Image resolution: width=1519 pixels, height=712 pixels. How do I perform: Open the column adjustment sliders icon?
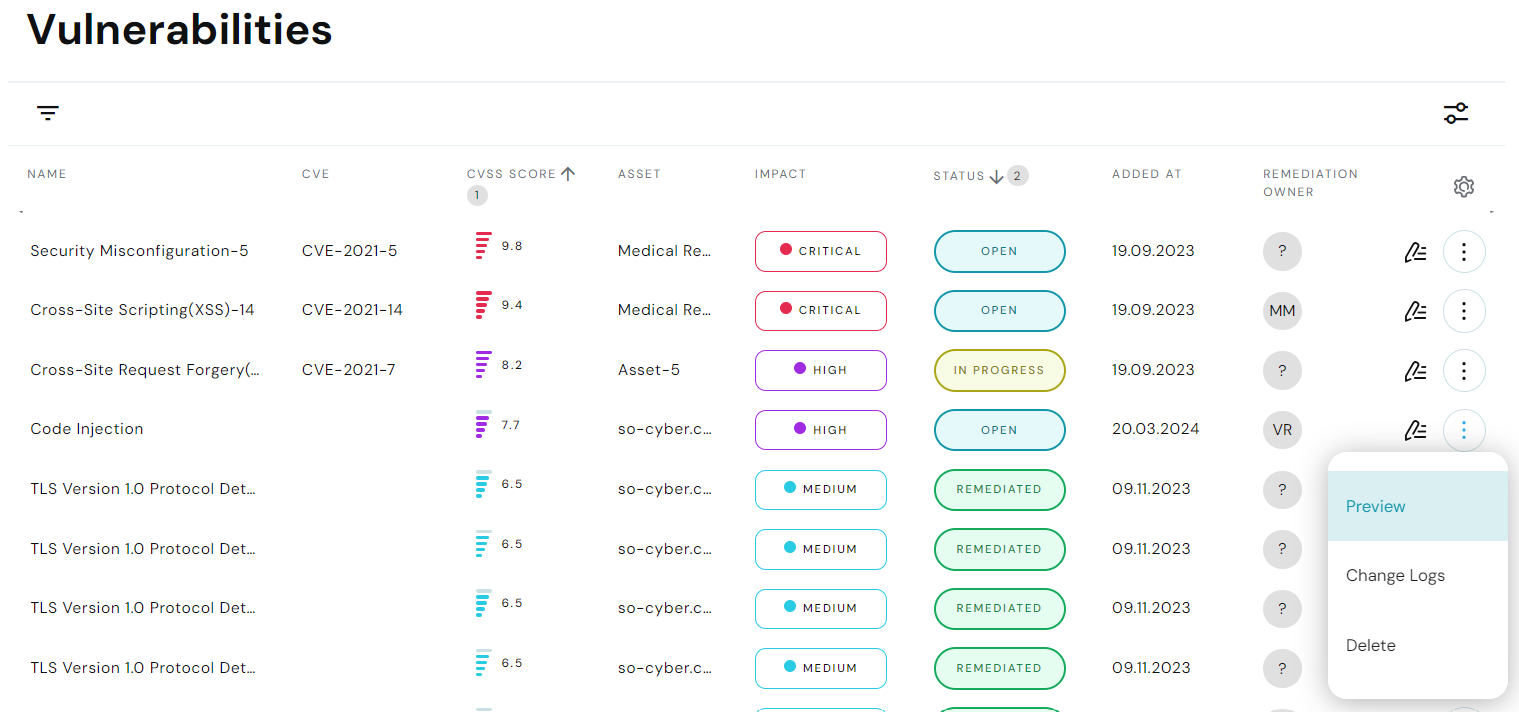(1456, 113)
